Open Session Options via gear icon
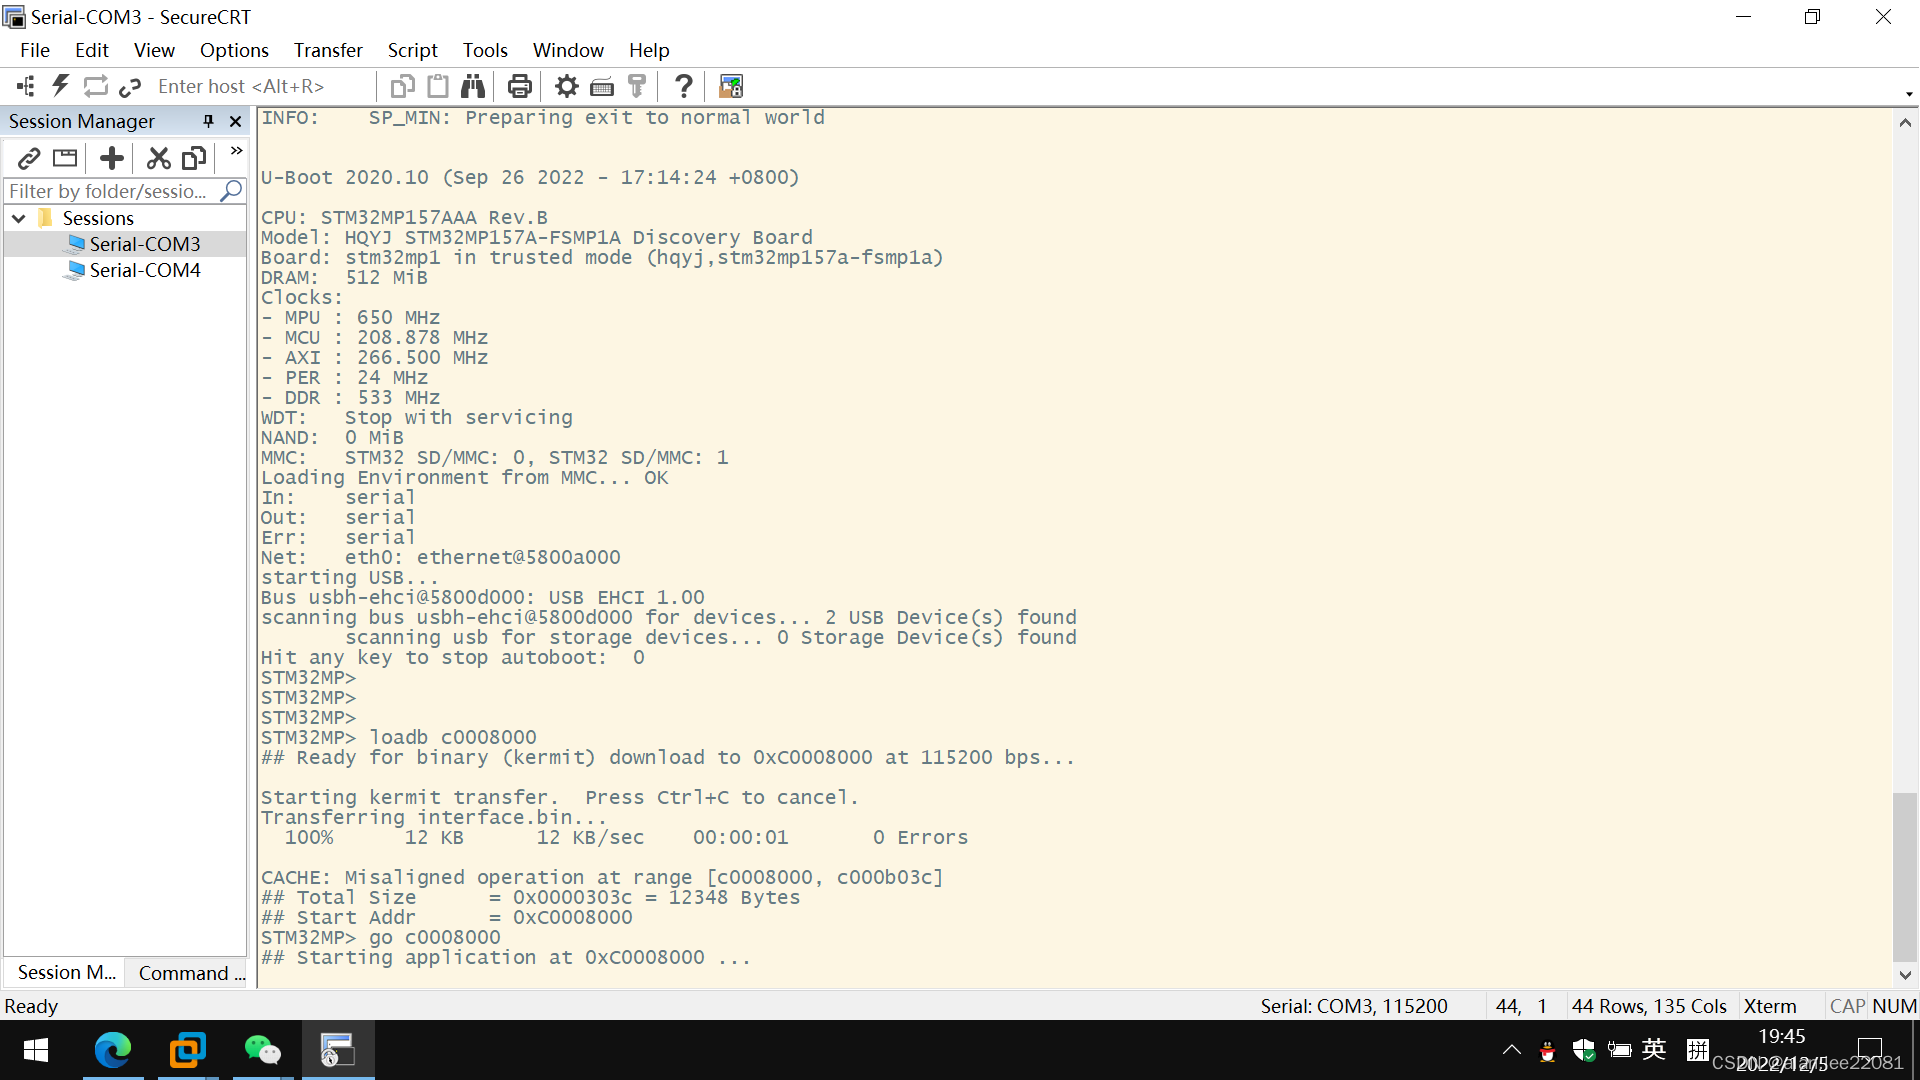Viewport: 1920px width, 1080px height. tap(566, 86)
